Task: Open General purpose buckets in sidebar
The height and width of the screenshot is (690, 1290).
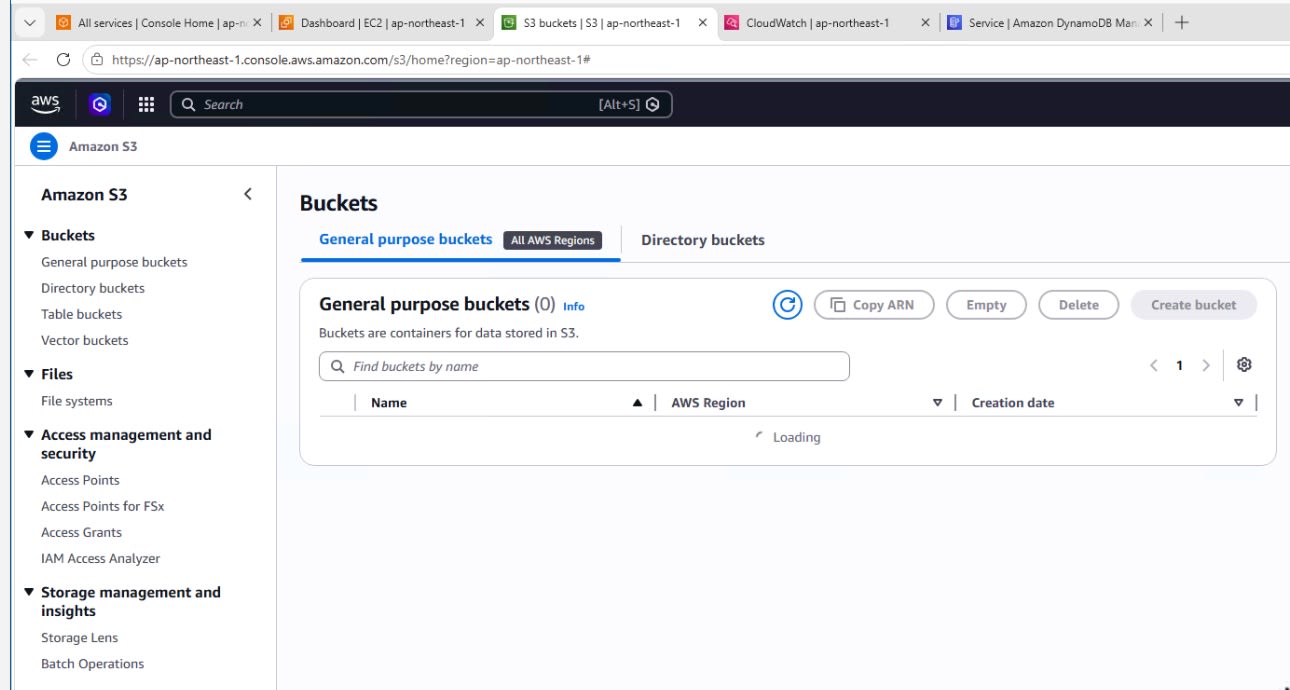Action: (x=114, y=262)
